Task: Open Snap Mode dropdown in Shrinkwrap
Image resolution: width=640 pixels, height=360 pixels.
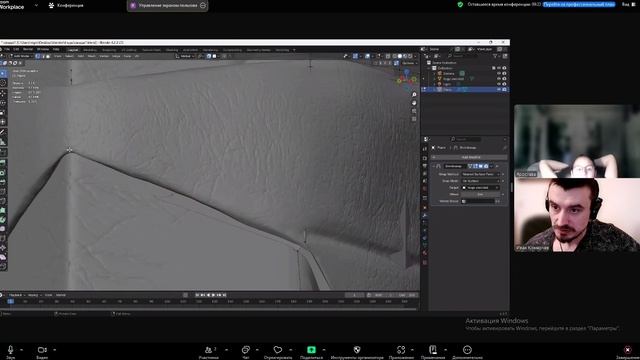Action: click(480, 181)
